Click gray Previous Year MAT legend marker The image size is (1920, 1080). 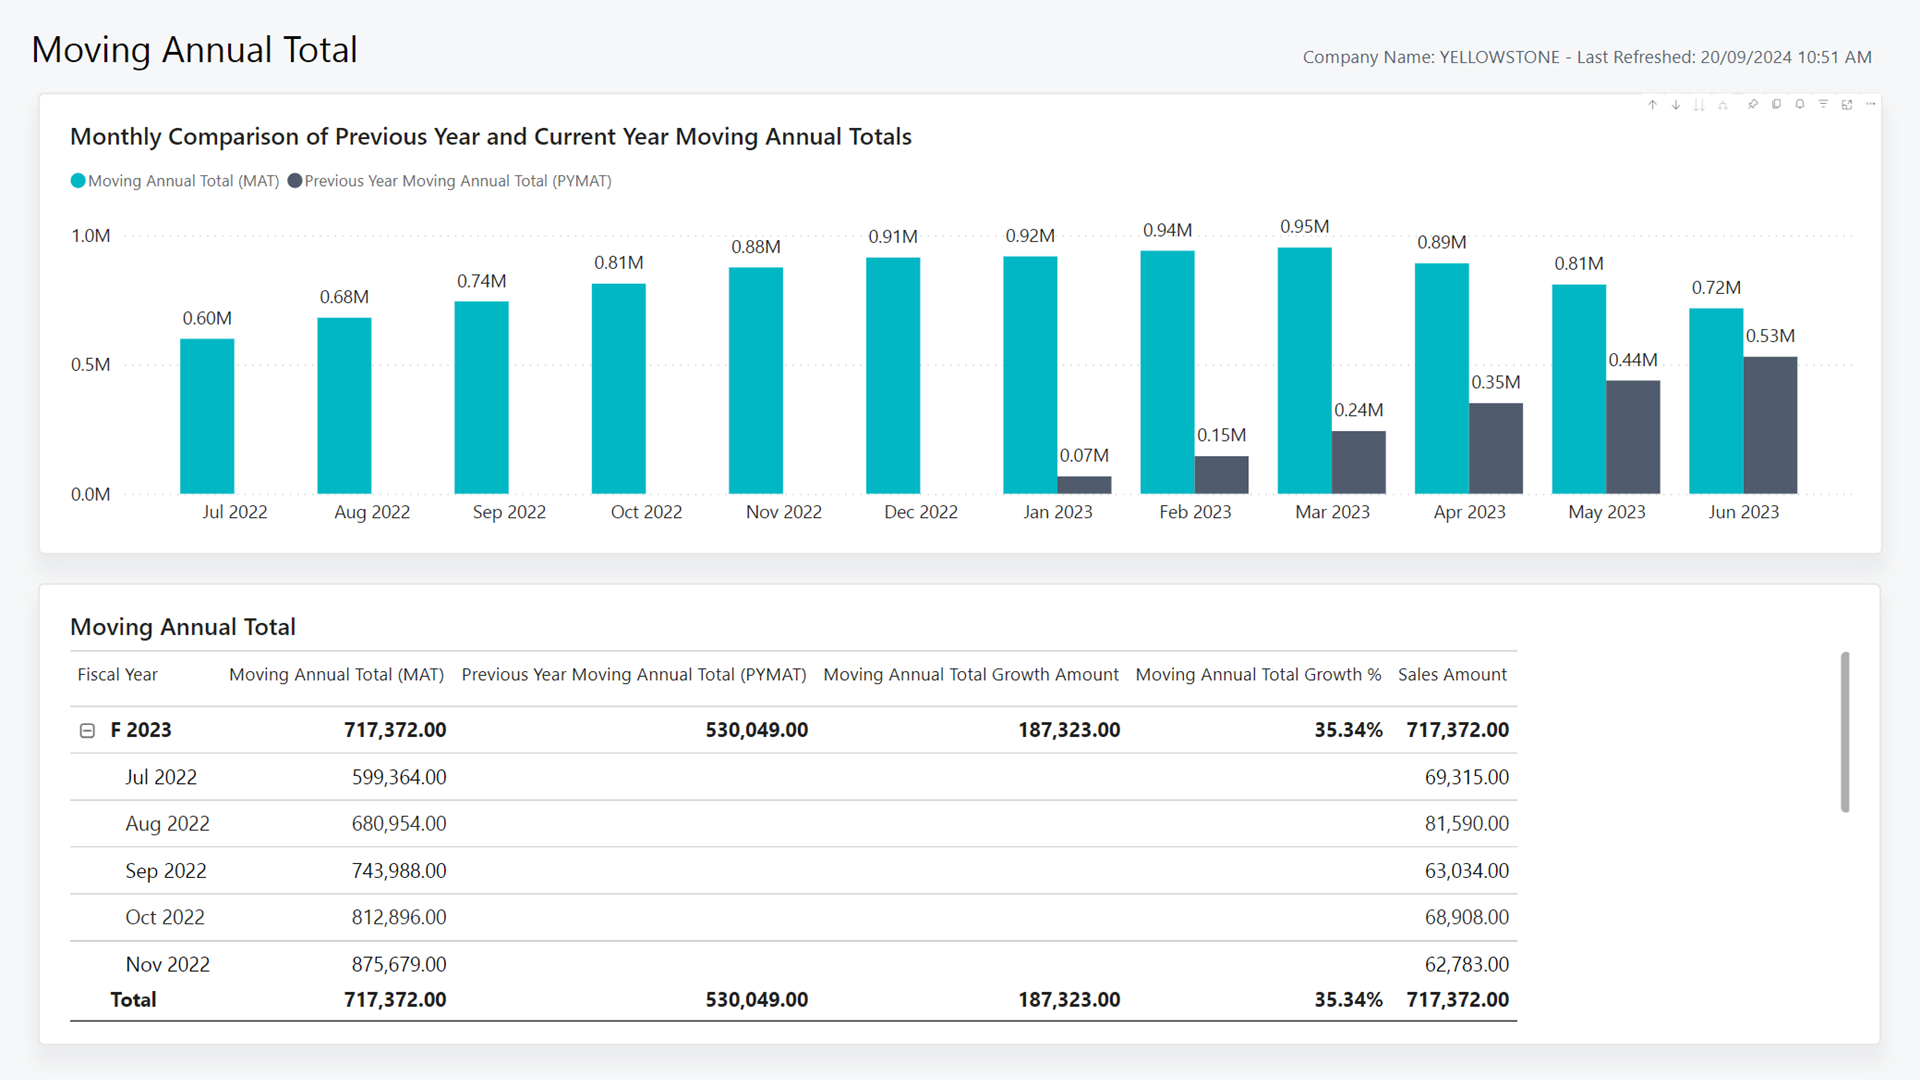pyautogui.click(x=295, y=181)
